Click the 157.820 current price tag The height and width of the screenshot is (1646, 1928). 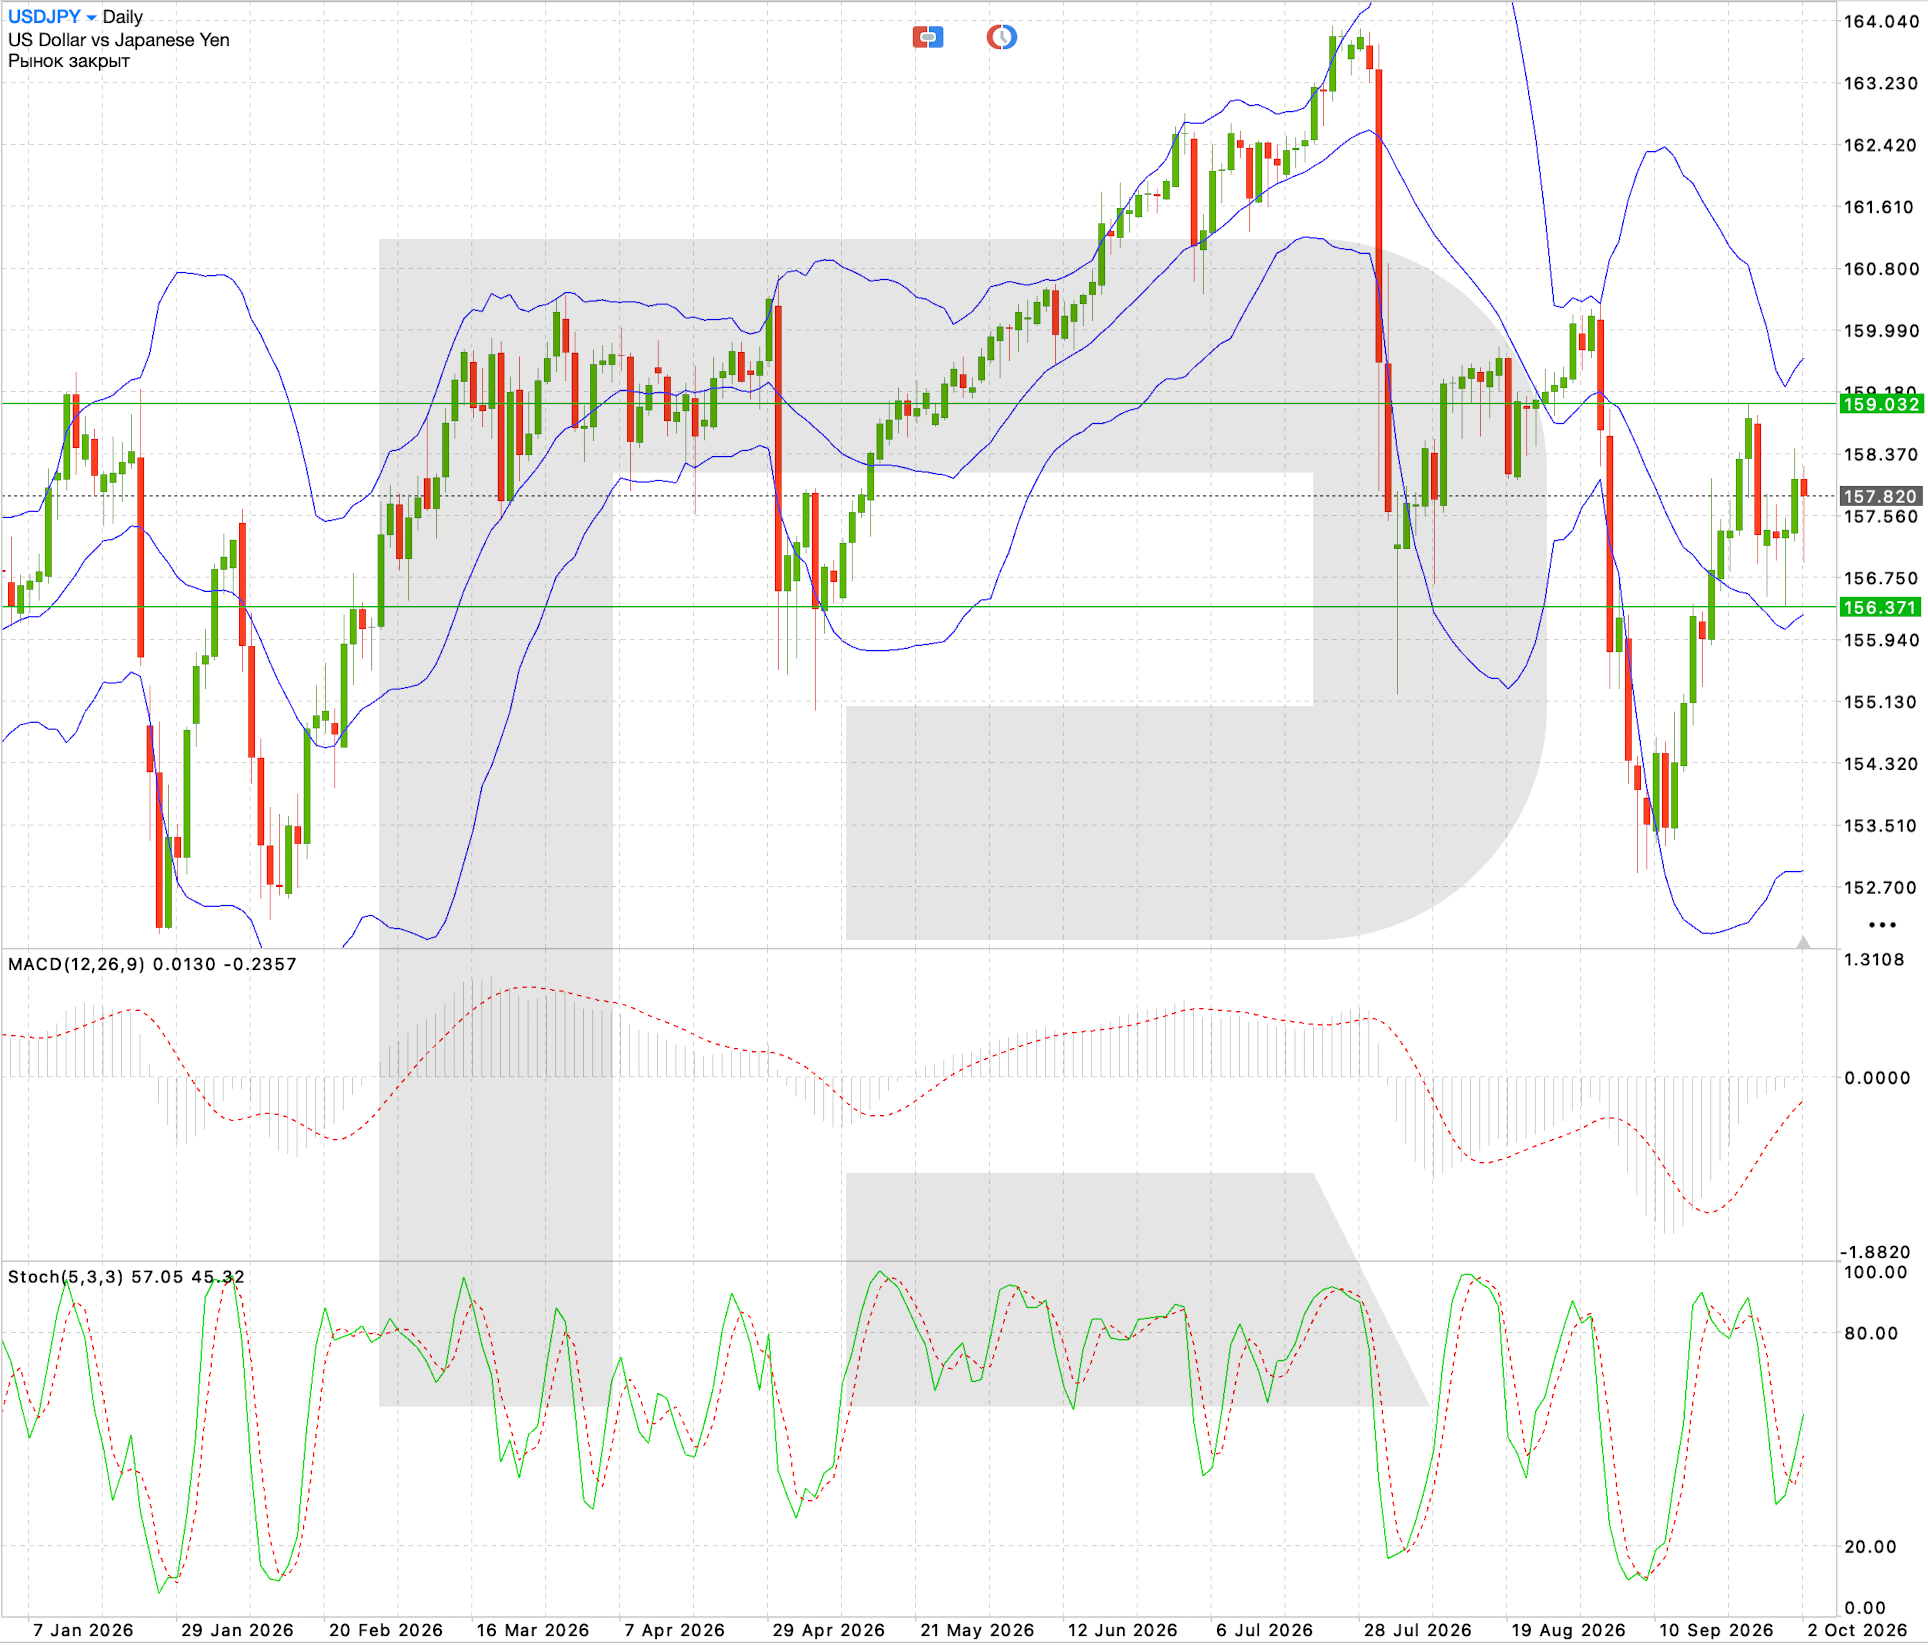pos(1881,496)
